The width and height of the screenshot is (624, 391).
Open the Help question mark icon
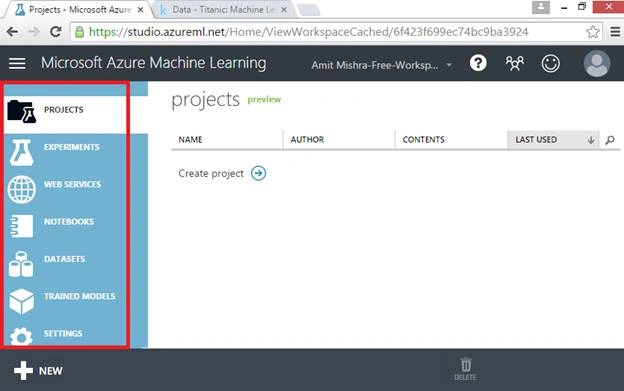478,63
